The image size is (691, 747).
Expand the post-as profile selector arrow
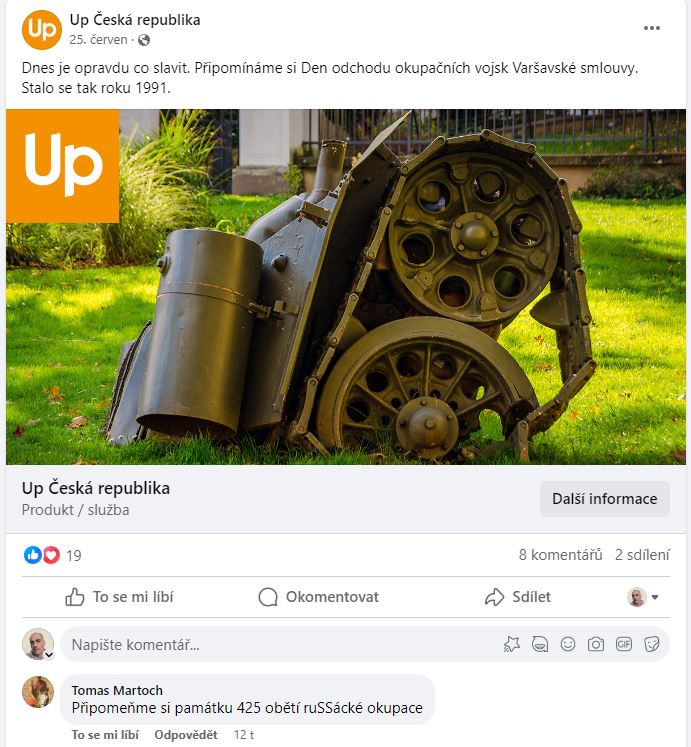[x=655, y=597]
